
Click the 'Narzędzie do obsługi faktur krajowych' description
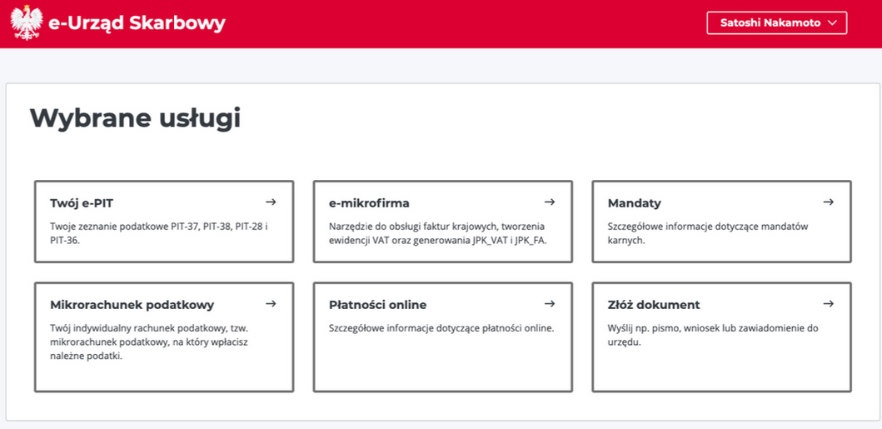click(437, 233)
